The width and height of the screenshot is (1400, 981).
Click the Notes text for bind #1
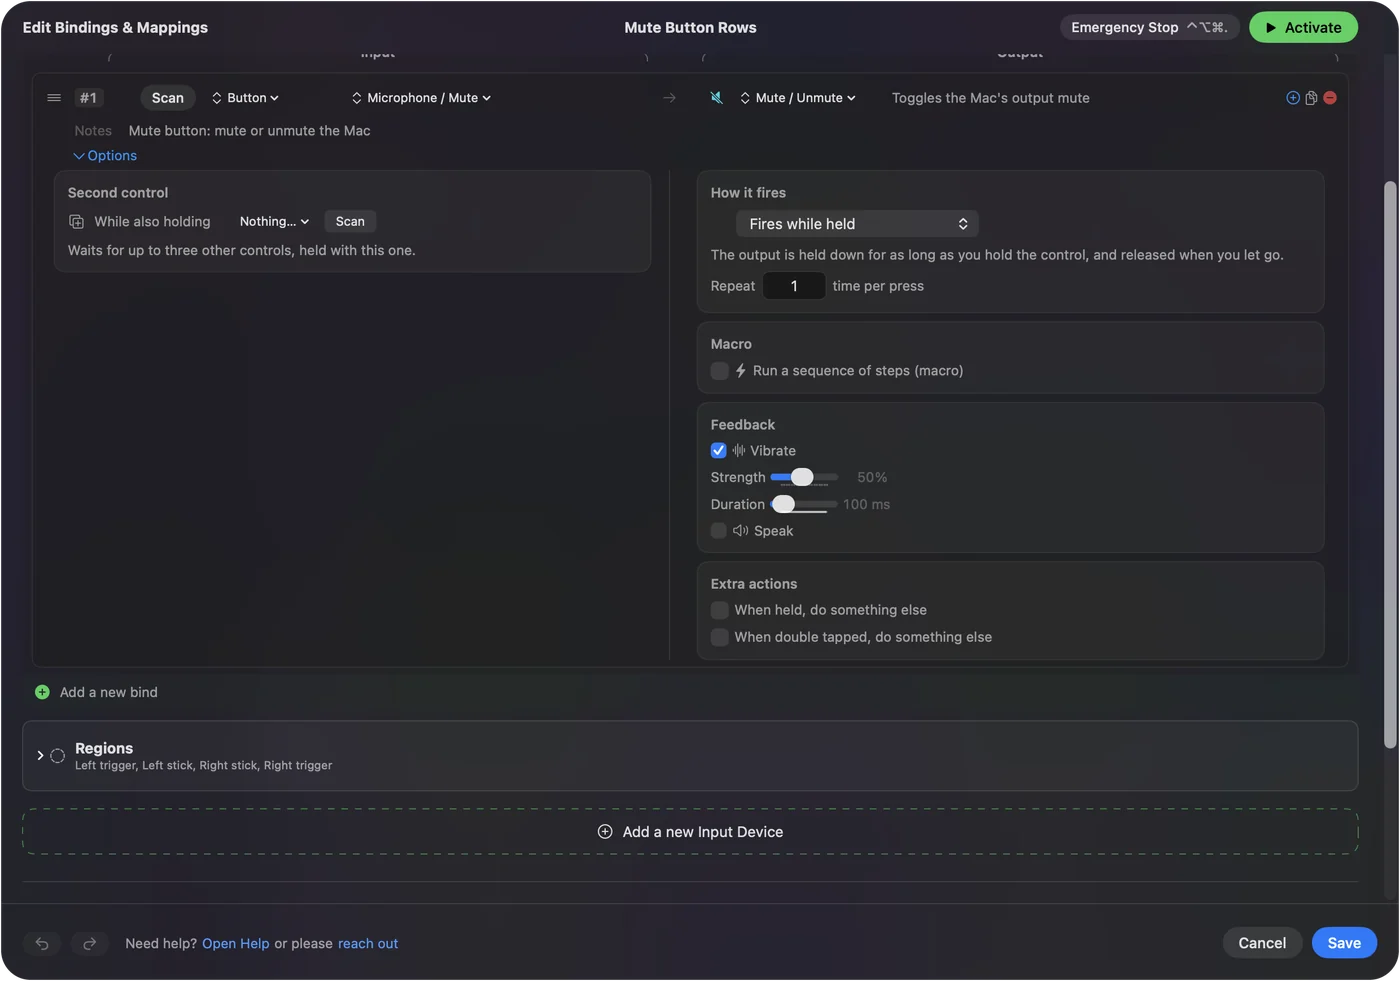click(x=249, y=131)
